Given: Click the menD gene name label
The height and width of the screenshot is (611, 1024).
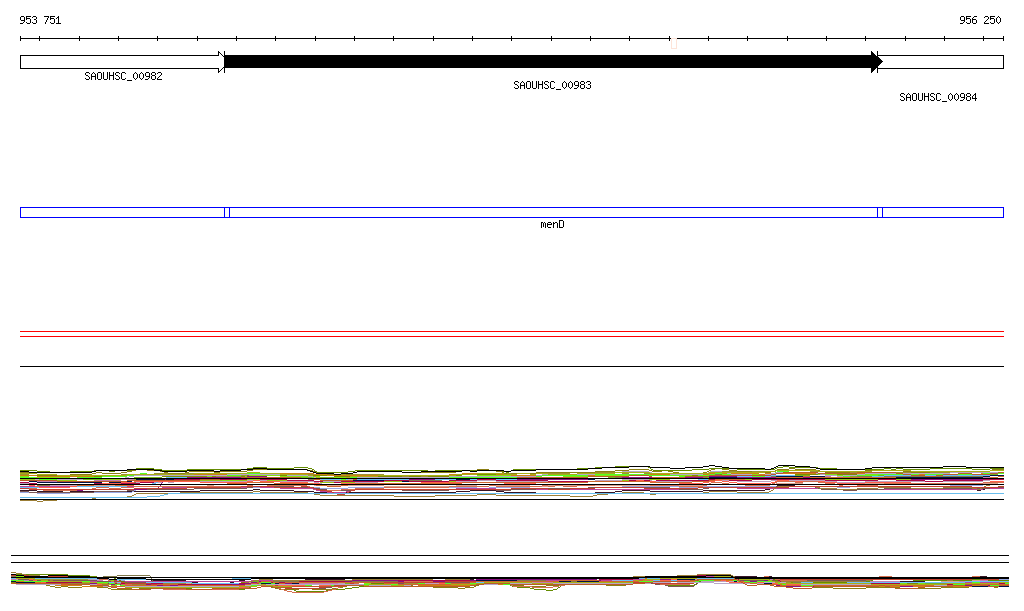Looking at the screenshot, I should coord(552,225).
